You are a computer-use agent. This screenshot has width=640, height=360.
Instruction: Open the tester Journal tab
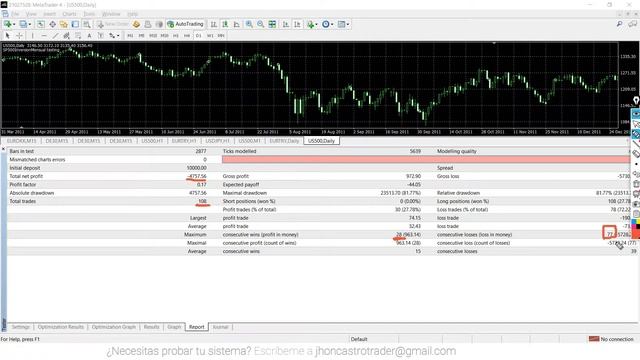pyautogui.click(x=220, y=327)
